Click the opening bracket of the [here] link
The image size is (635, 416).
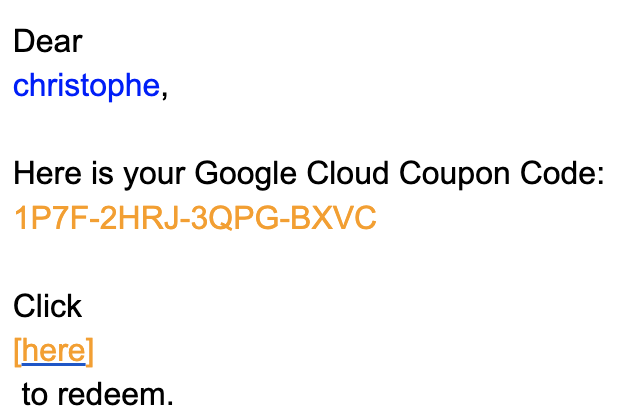pos(17,350)
